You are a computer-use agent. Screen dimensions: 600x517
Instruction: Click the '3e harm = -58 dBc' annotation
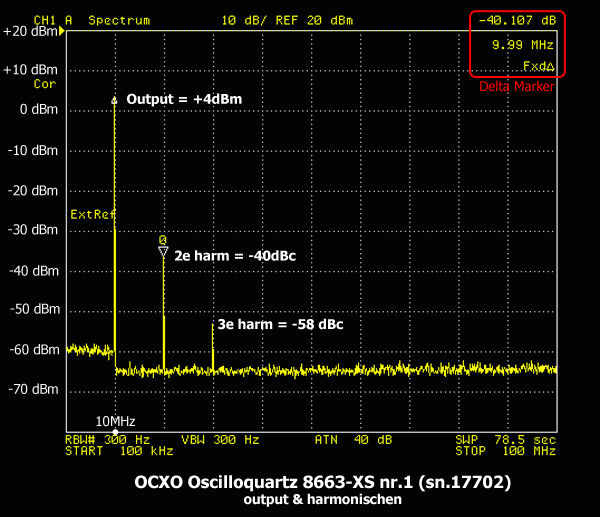pos(280,325)
